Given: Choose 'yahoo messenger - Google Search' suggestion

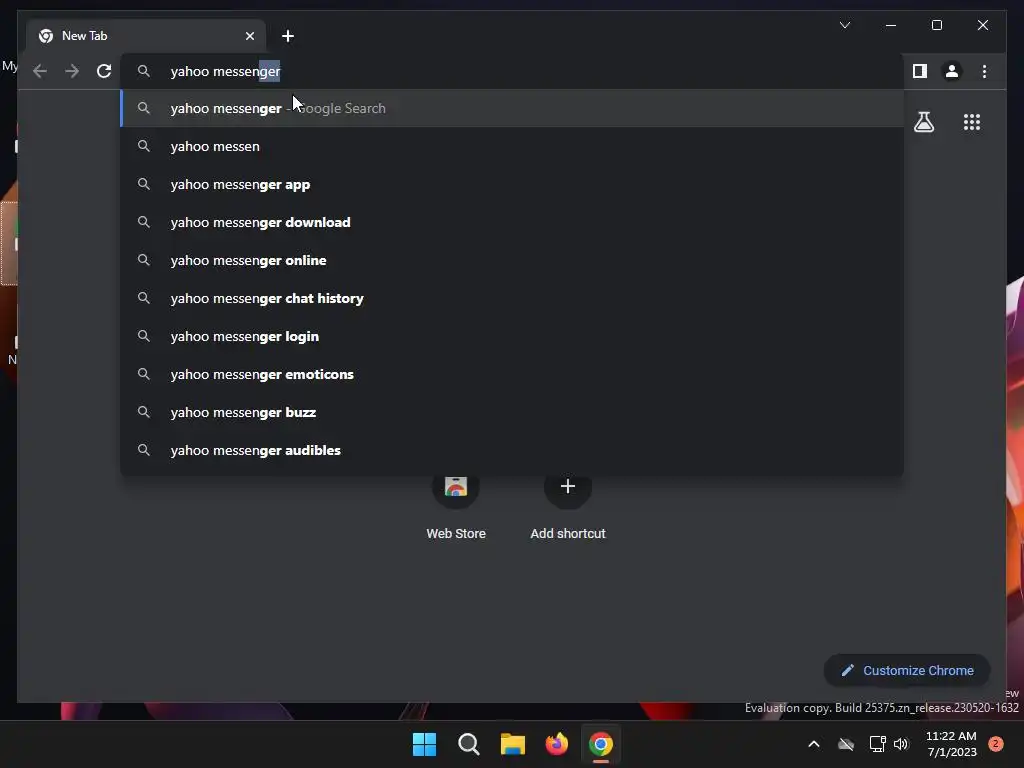Looking at the screenshot, I should (x=512, y=108).
